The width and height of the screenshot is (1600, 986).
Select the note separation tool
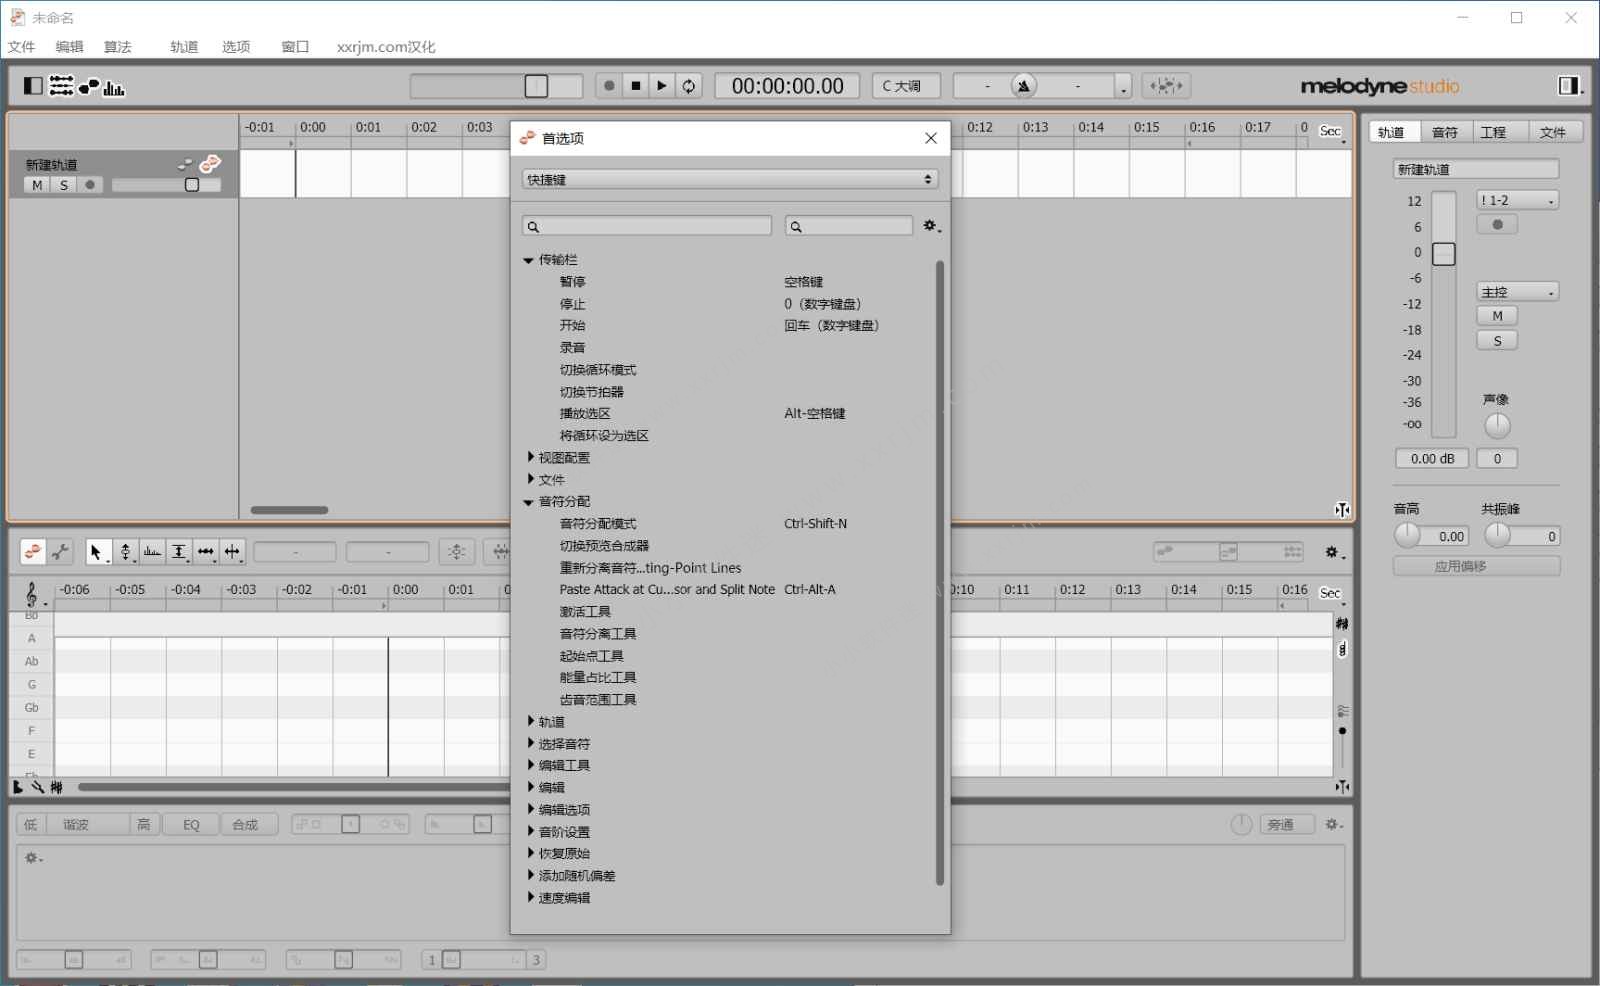[x=233, y=551]
